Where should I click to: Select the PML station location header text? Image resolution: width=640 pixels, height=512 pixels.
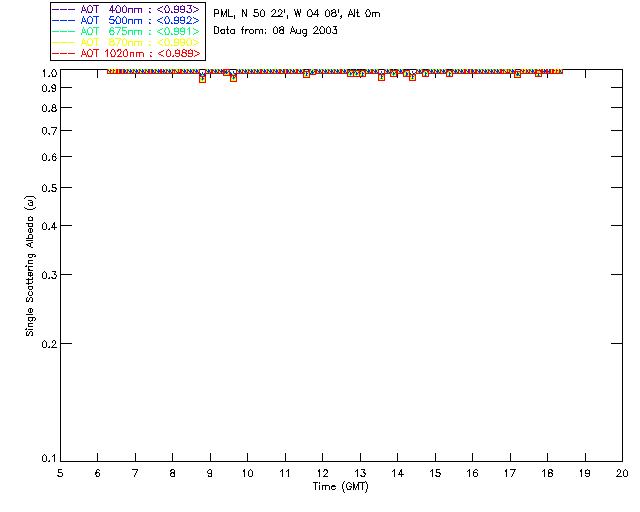click(x=297, y=14)
